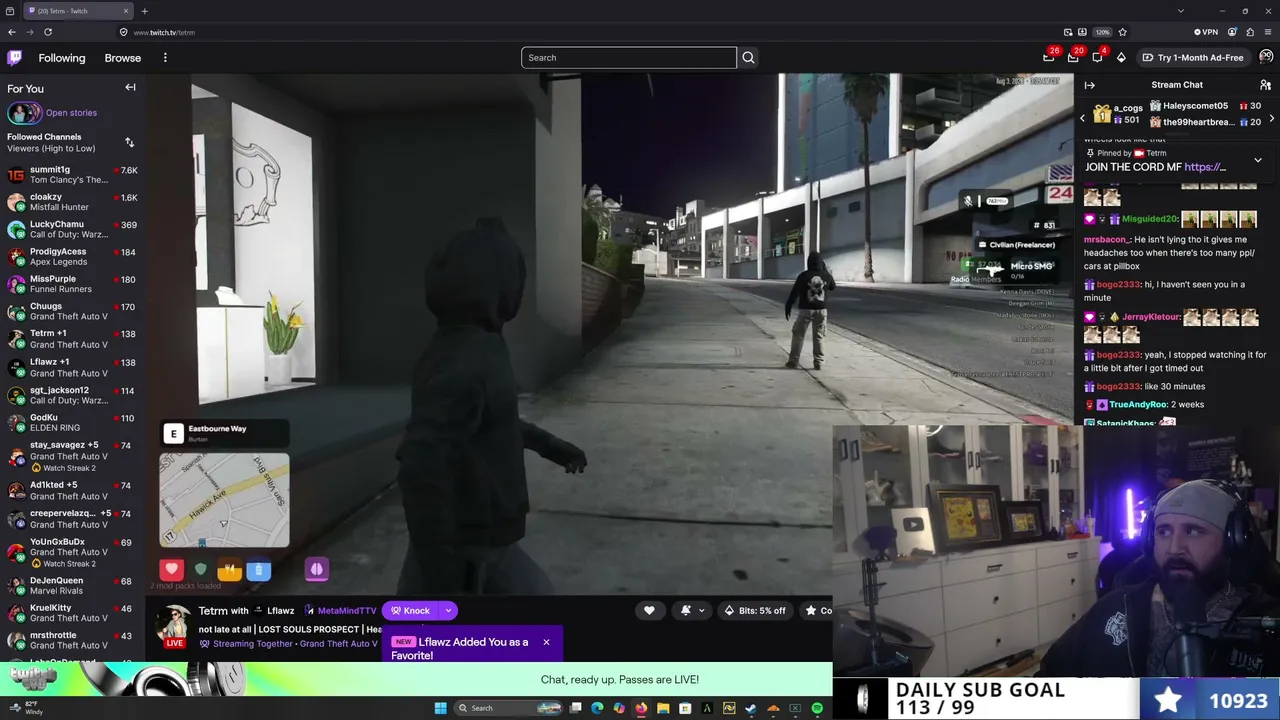This screenshot has height=720, width=1280.
Task: Open Chuugs channel in sidebar
Action: pyautogui.click(x=72, y=311)
